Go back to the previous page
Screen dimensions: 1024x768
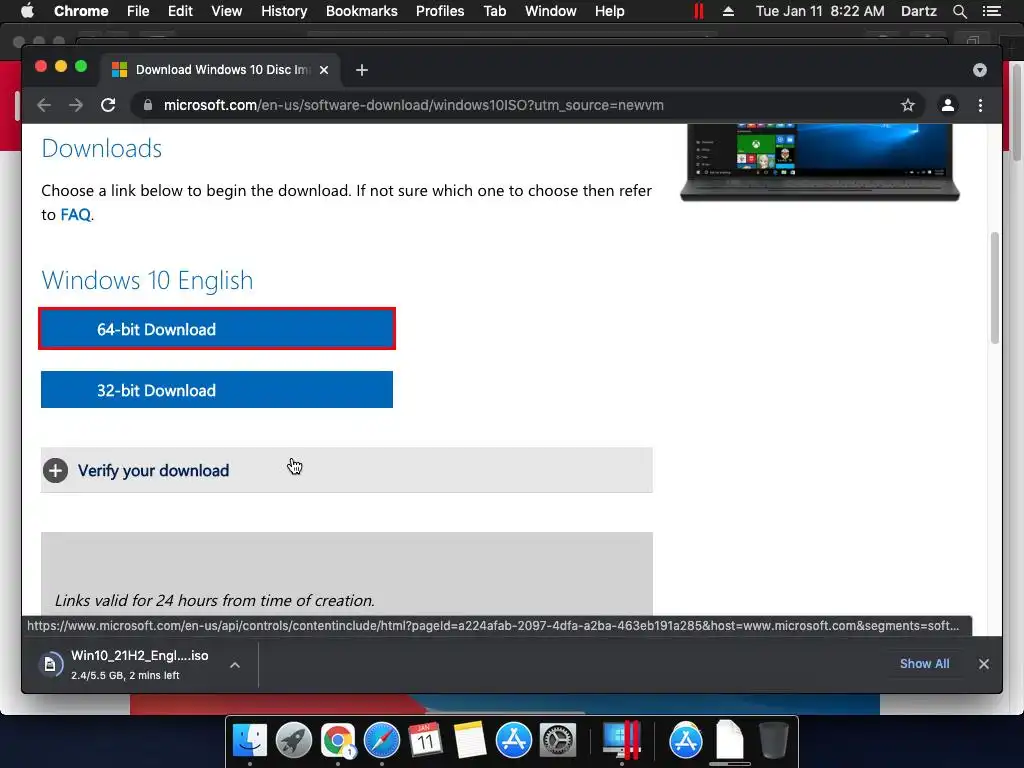44,105
